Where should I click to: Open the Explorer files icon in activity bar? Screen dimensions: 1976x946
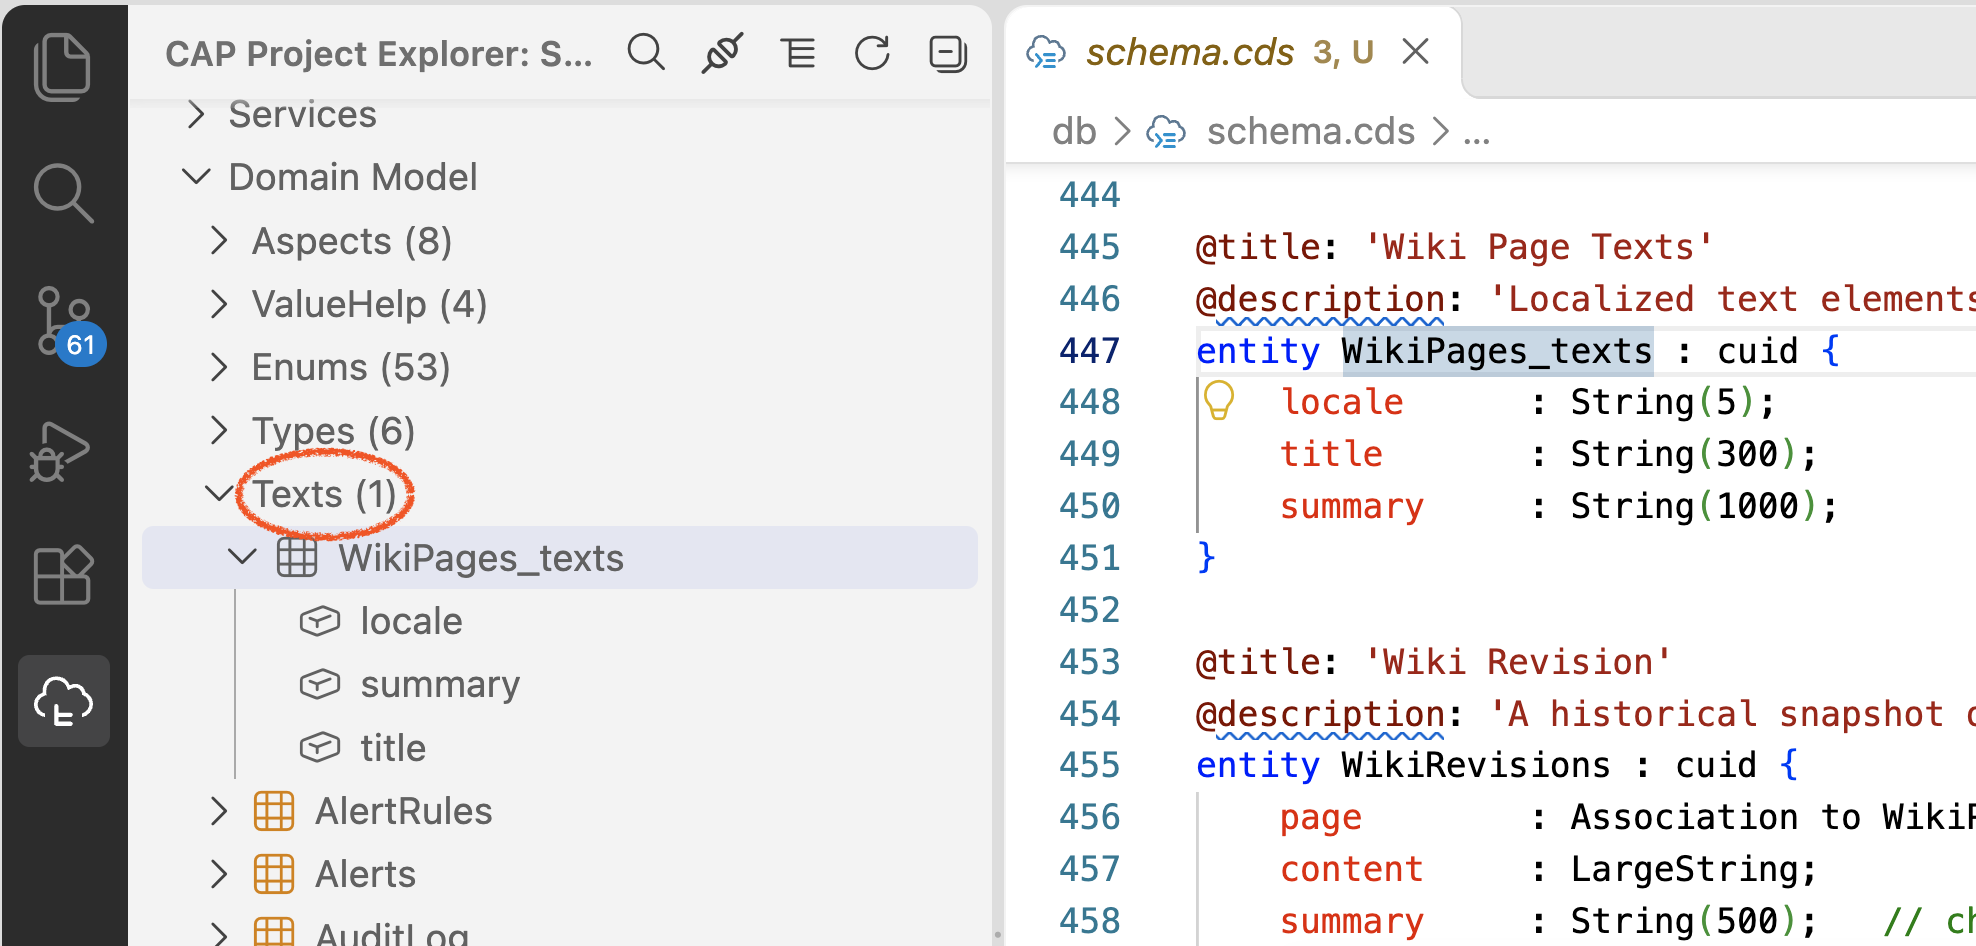pyautogui.click(x=63, y=66)
